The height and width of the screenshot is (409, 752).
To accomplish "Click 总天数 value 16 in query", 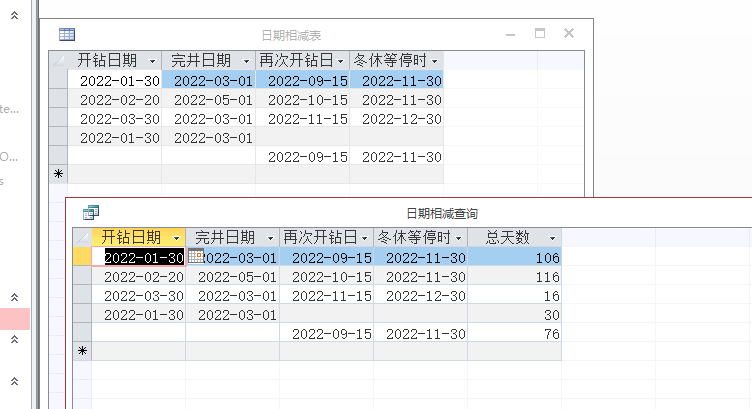I will 515,296.
